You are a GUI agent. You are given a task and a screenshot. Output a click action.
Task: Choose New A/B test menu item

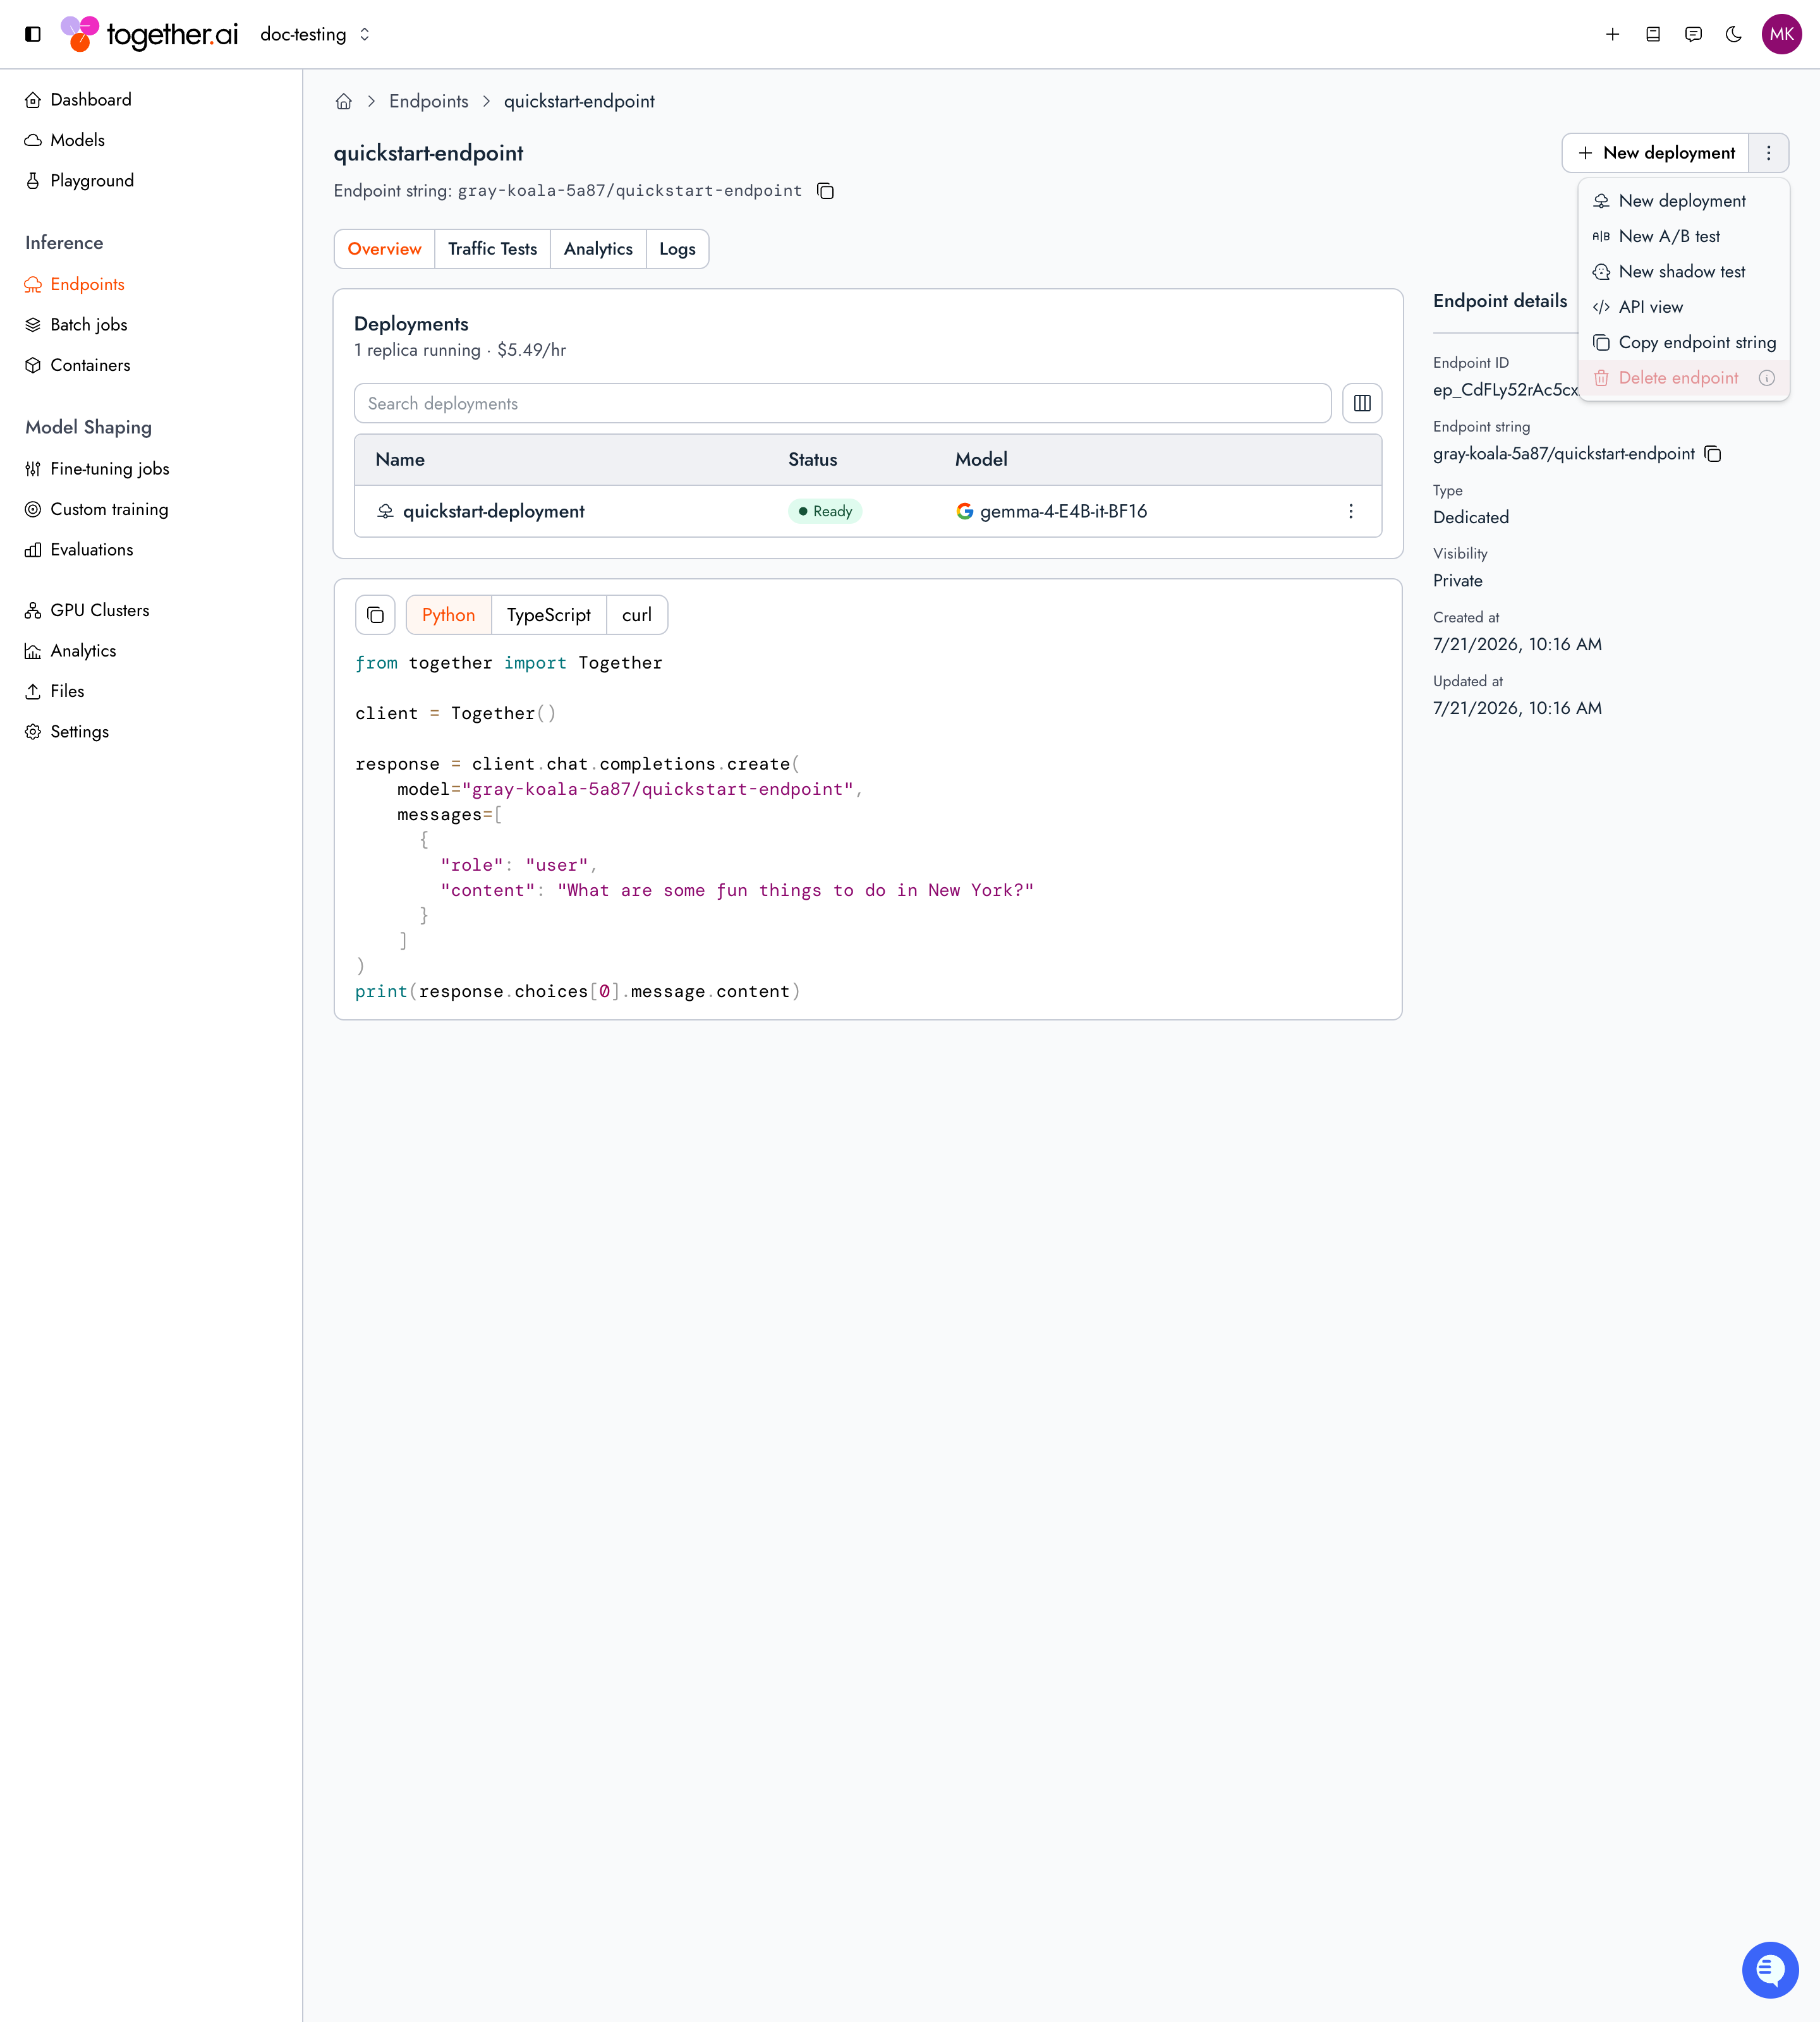pos(1683,236)
